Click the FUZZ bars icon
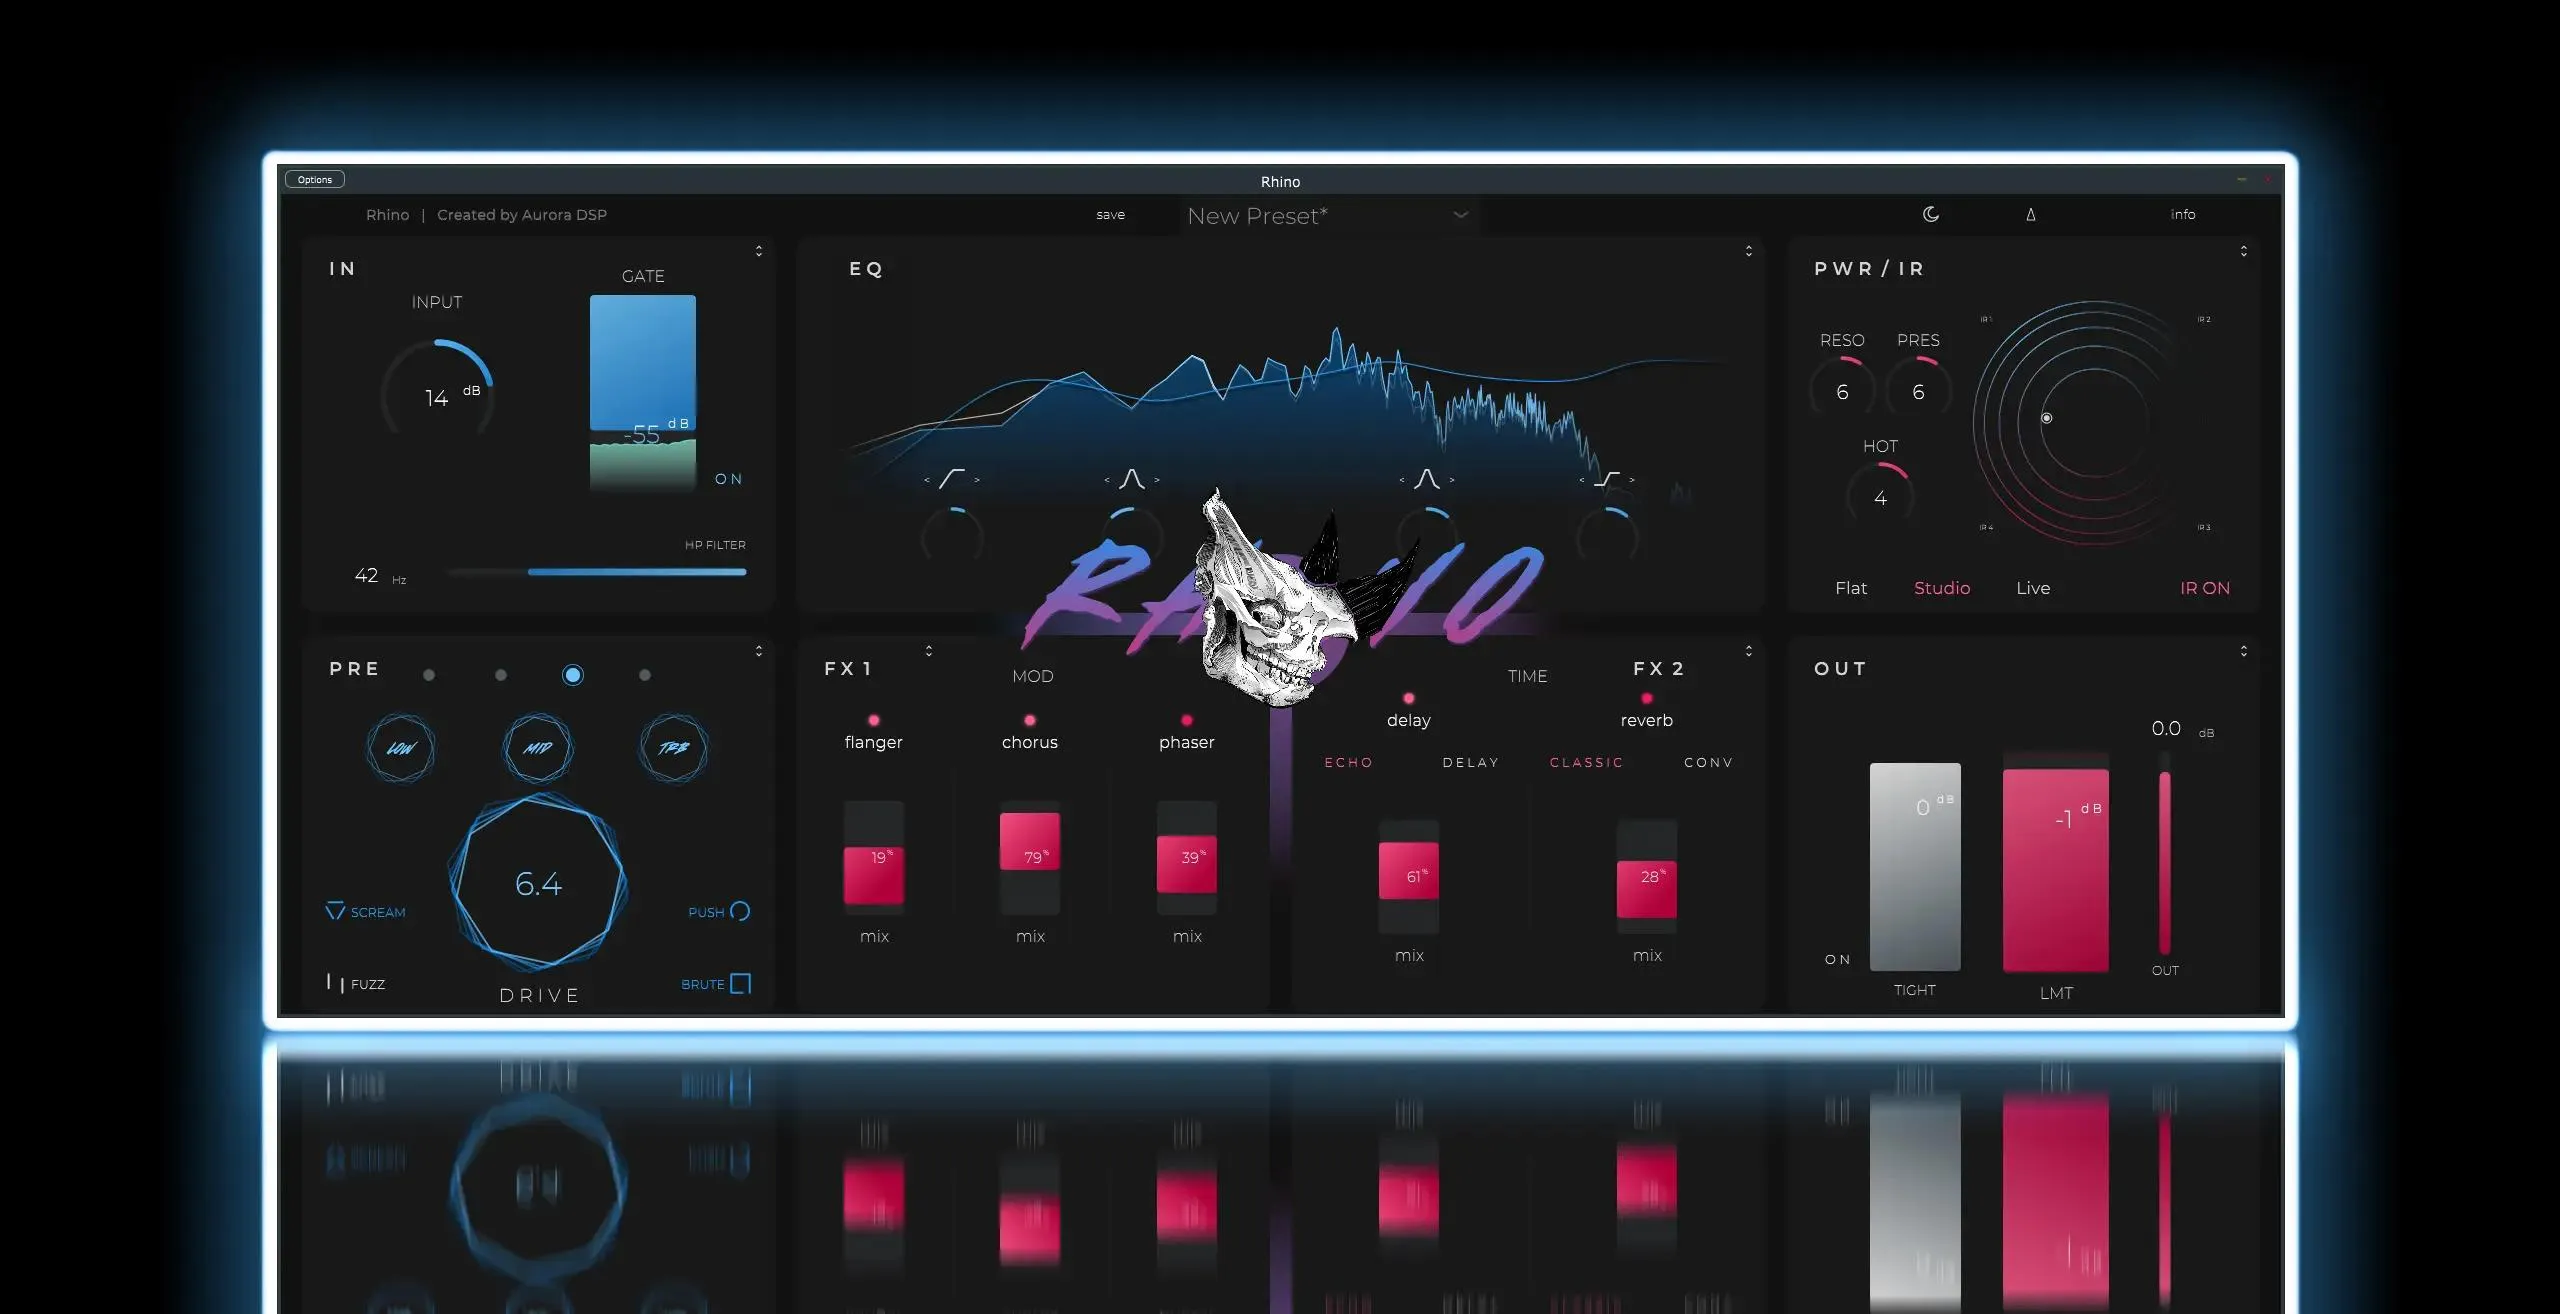The width and height of the screenshot is (2560, 1314). (335, 983)
